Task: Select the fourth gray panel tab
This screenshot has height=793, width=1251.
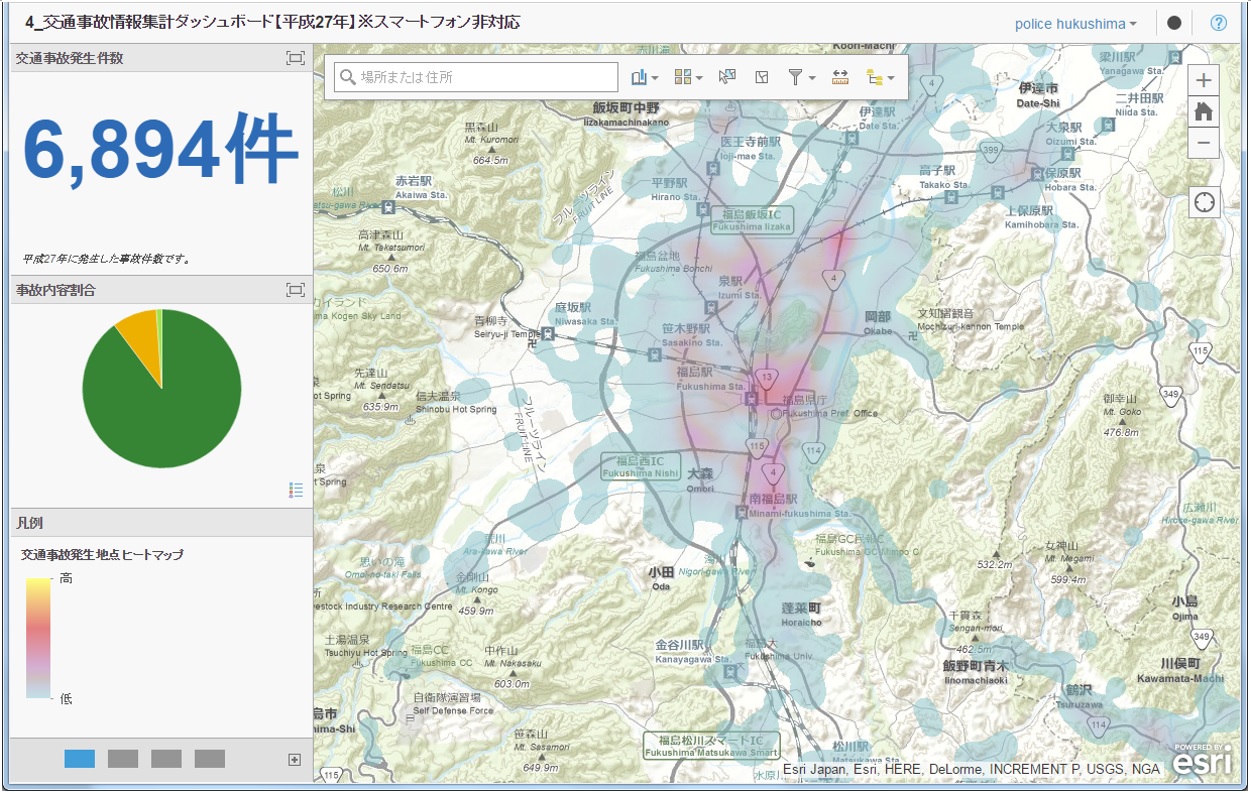Action: pyautogui.click(x=210, y=759)
